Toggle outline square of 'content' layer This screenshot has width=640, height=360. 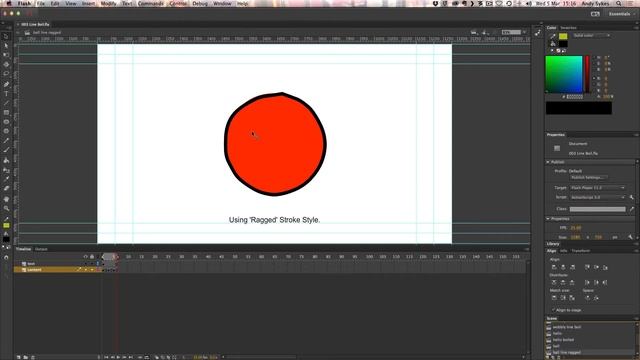click(x=98, y=269)
